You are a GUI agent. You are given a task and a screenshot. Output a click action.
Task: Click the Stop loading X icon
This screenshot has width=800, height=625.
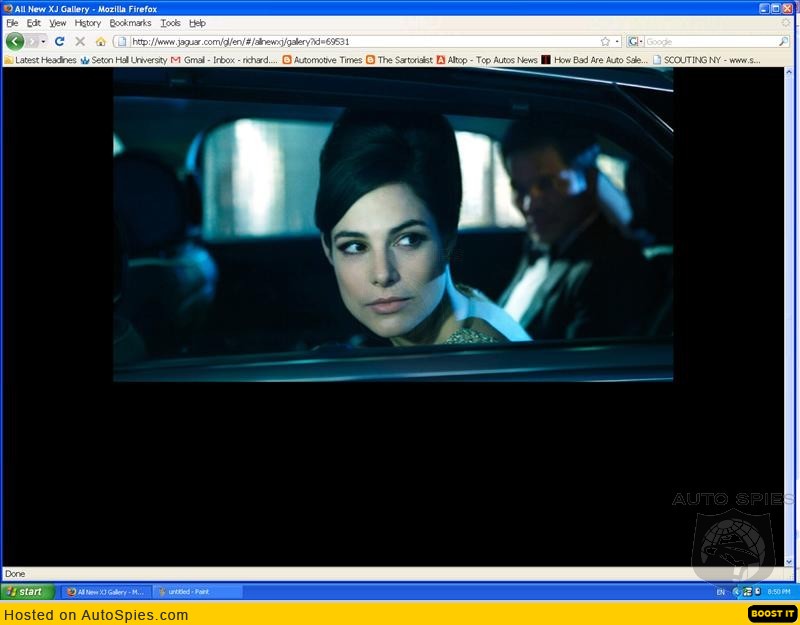[x=80, y=41]
